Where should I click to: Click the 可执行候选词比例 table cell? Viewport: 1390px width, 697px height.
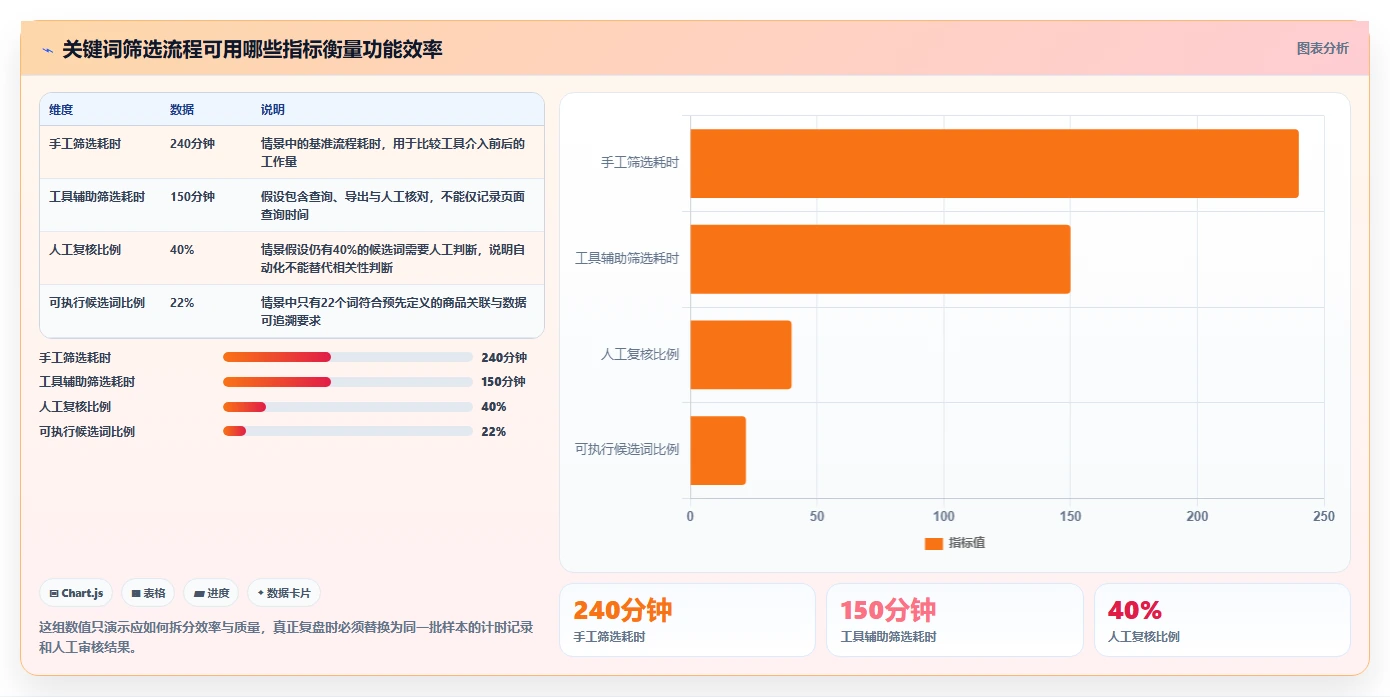coord(97,303)
